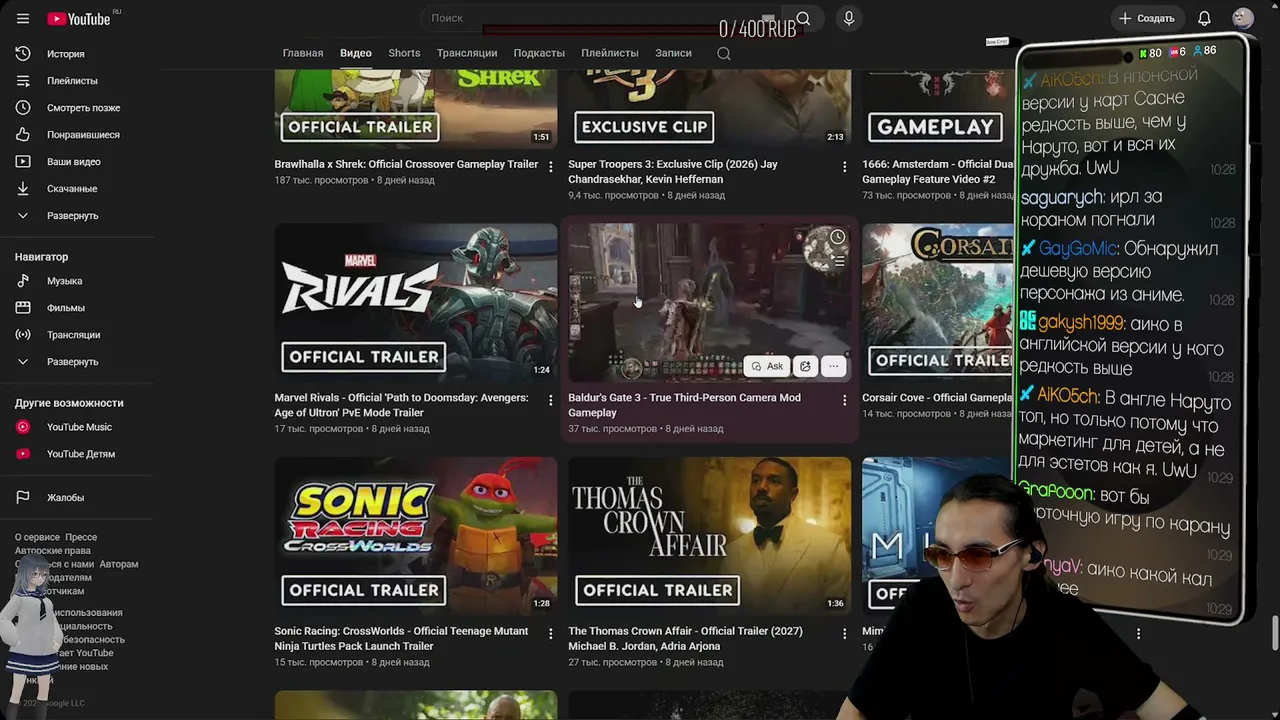
Task: Play the Corsair Cove thumbnail
Action: [x=938, y=302]
